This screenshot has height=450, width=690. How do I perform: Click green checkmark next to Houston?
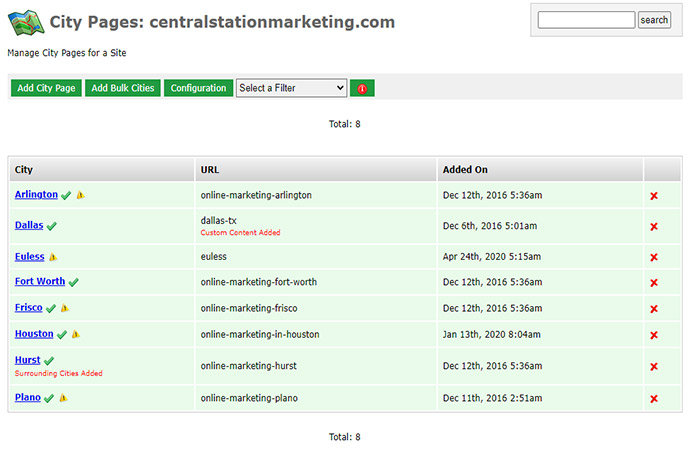click(62, 335)
